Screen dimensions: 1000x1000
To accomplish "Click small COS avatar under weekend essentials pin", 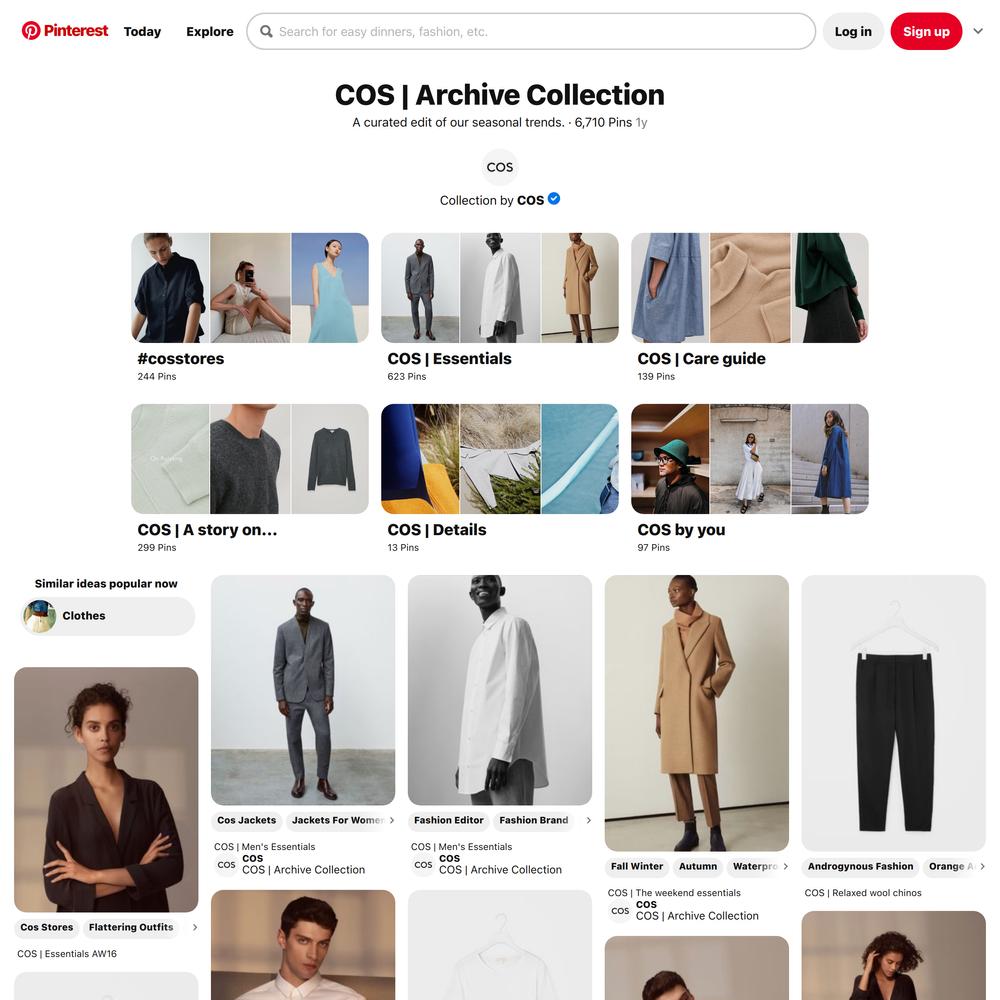I will [620, 911].
